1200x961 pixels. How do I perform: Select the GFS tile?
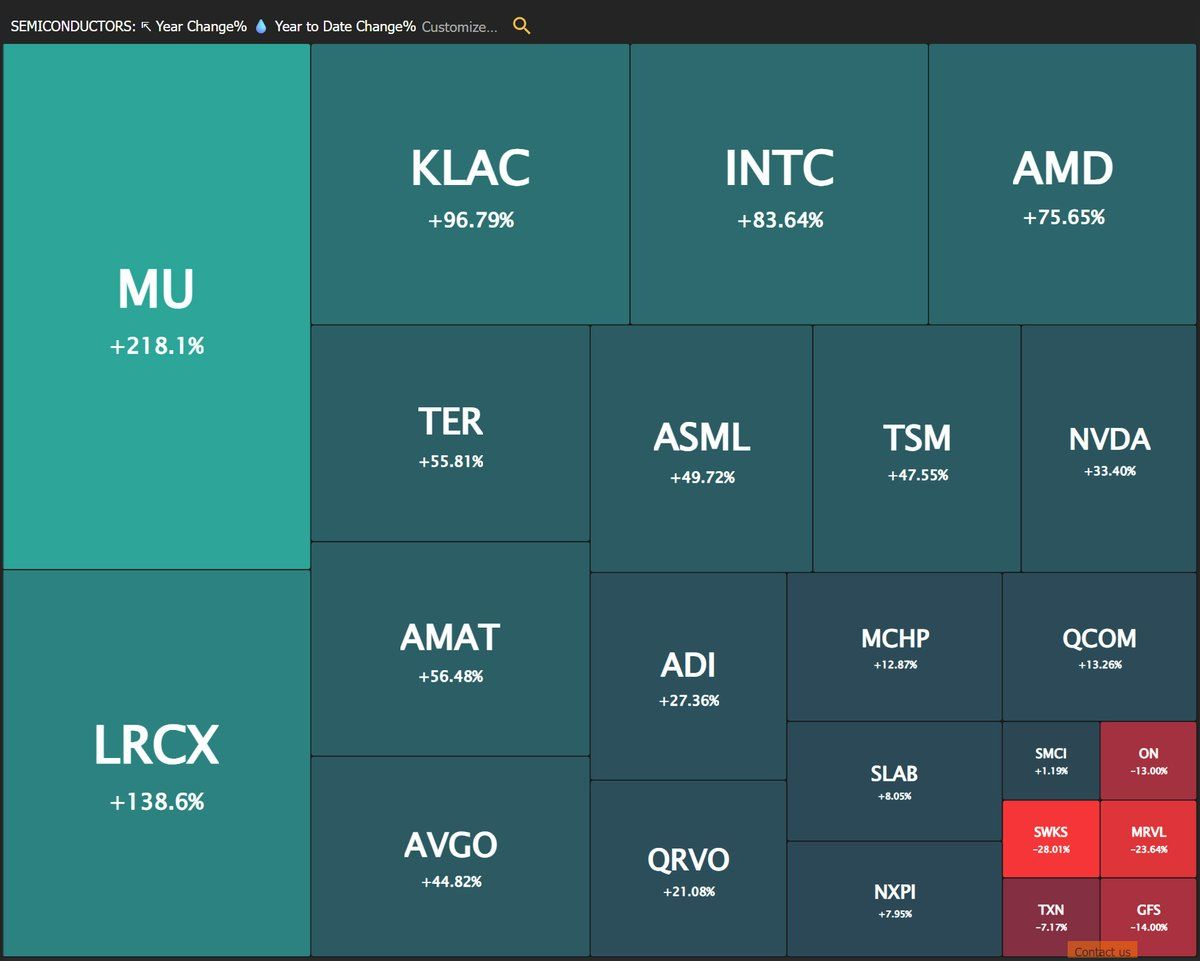pyautogui.click(x=1148, y=917)
